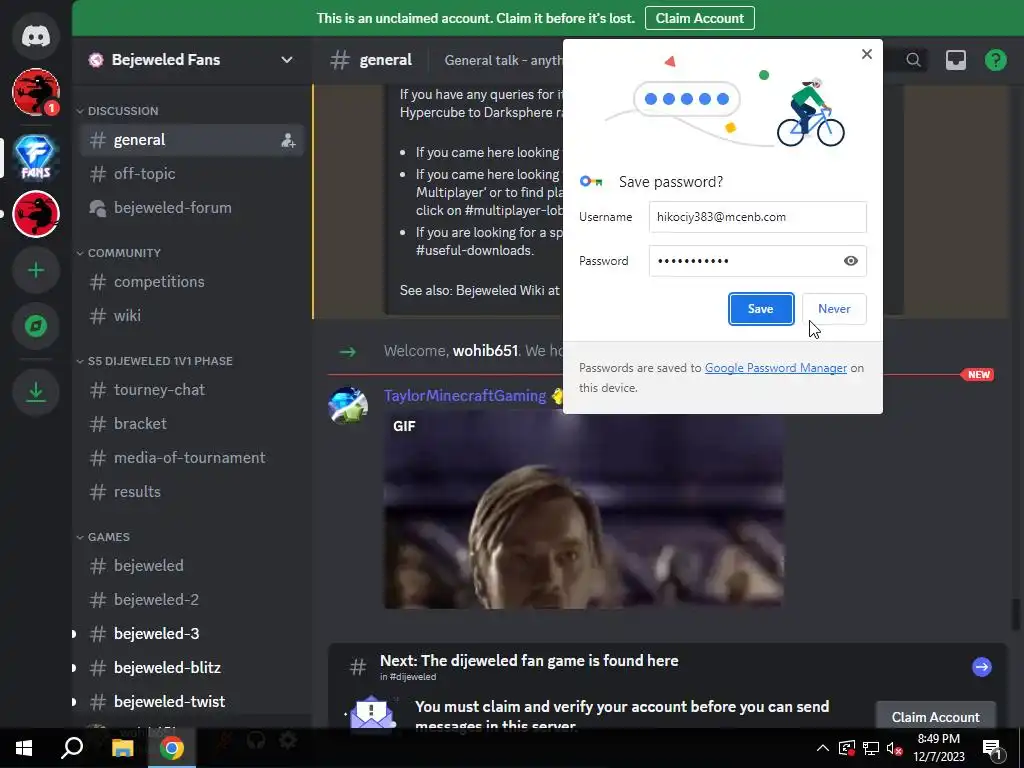Click the Obi-Wan GIF thumbnail
The height and width of the screenshot is (768, 1024).
(x=584, y=511)
